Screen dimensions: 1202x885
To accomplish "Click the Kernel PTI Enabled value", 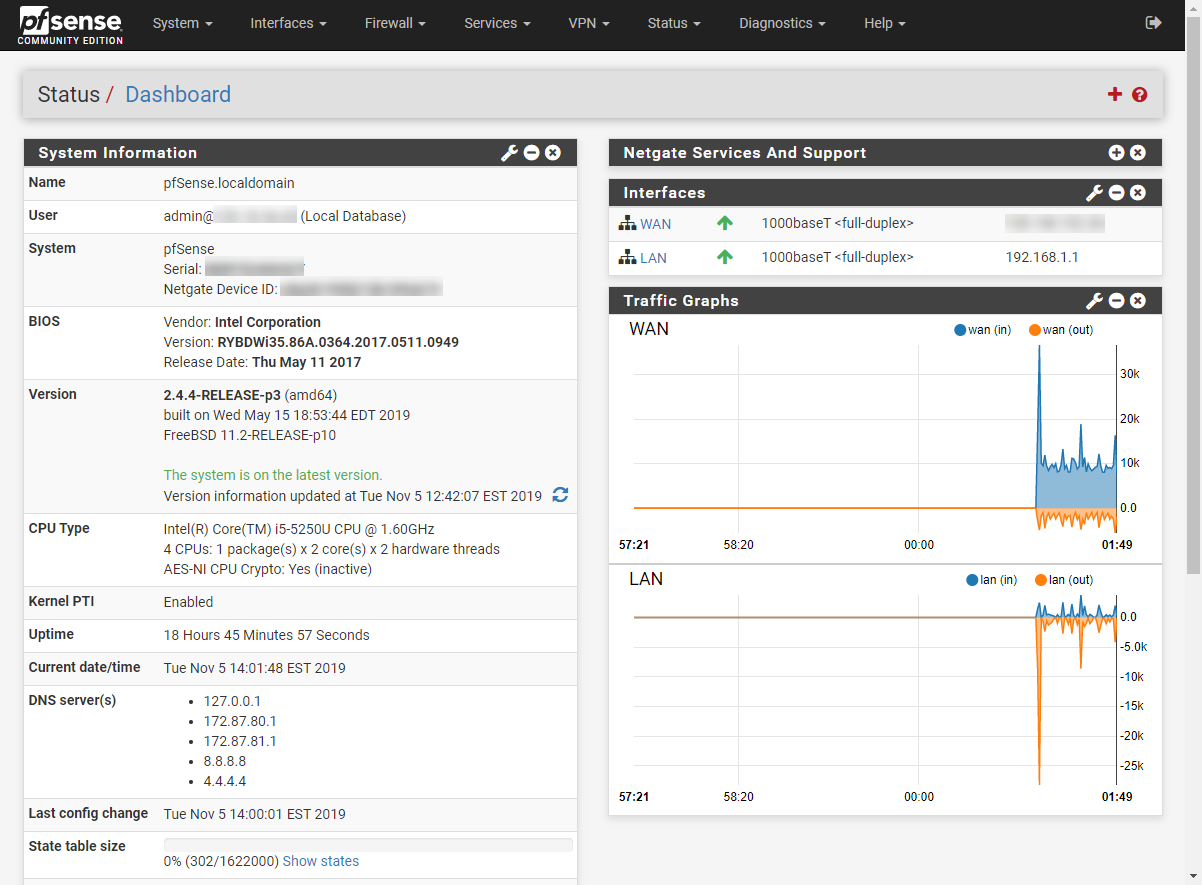I will click(189, 602).
